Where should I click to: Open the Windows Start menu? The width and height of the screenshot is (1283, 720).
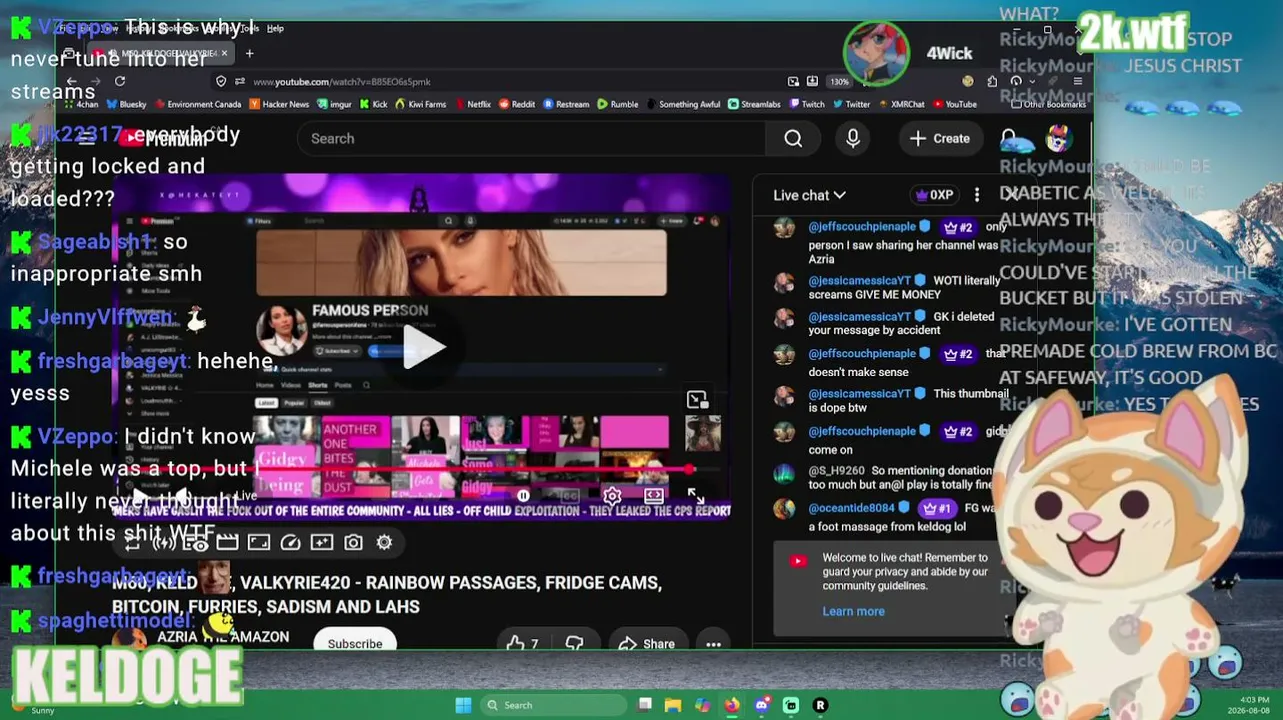[463, 705]
